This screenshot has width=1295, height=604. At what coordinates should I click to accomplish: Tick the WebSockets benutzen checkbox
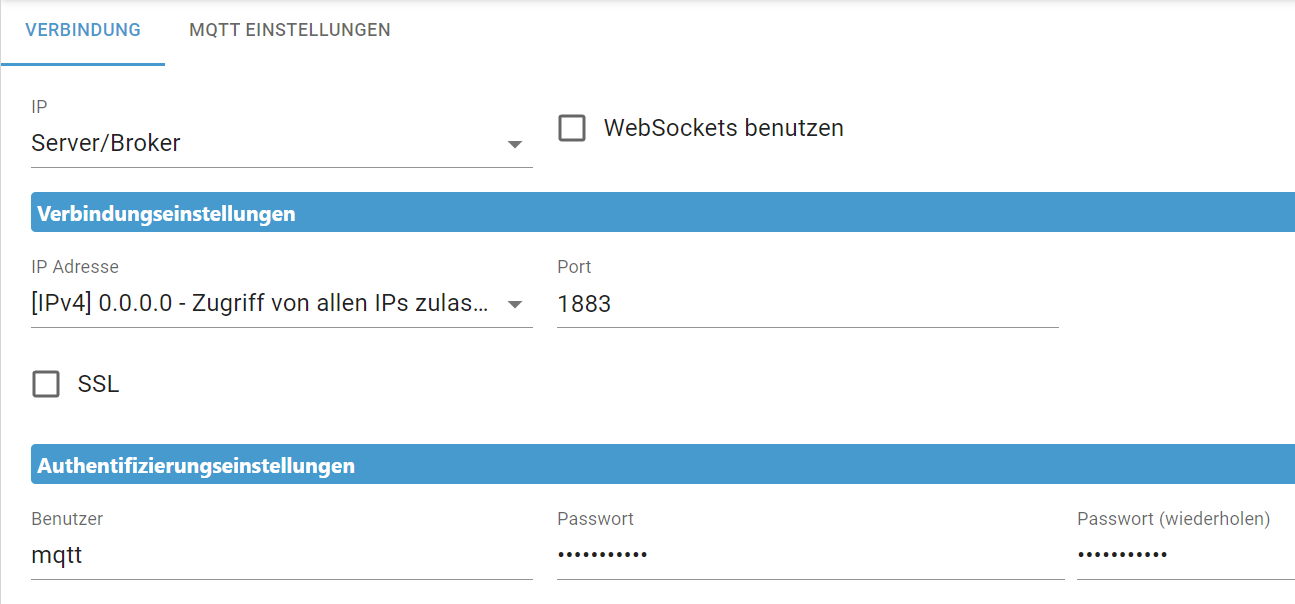point(572,129)
